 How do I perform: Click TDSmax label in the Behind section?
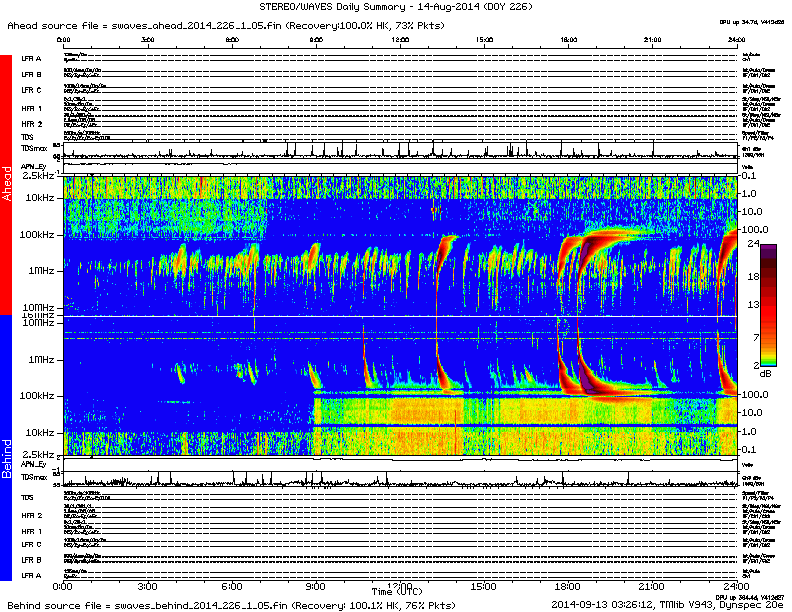pos(34,477)
